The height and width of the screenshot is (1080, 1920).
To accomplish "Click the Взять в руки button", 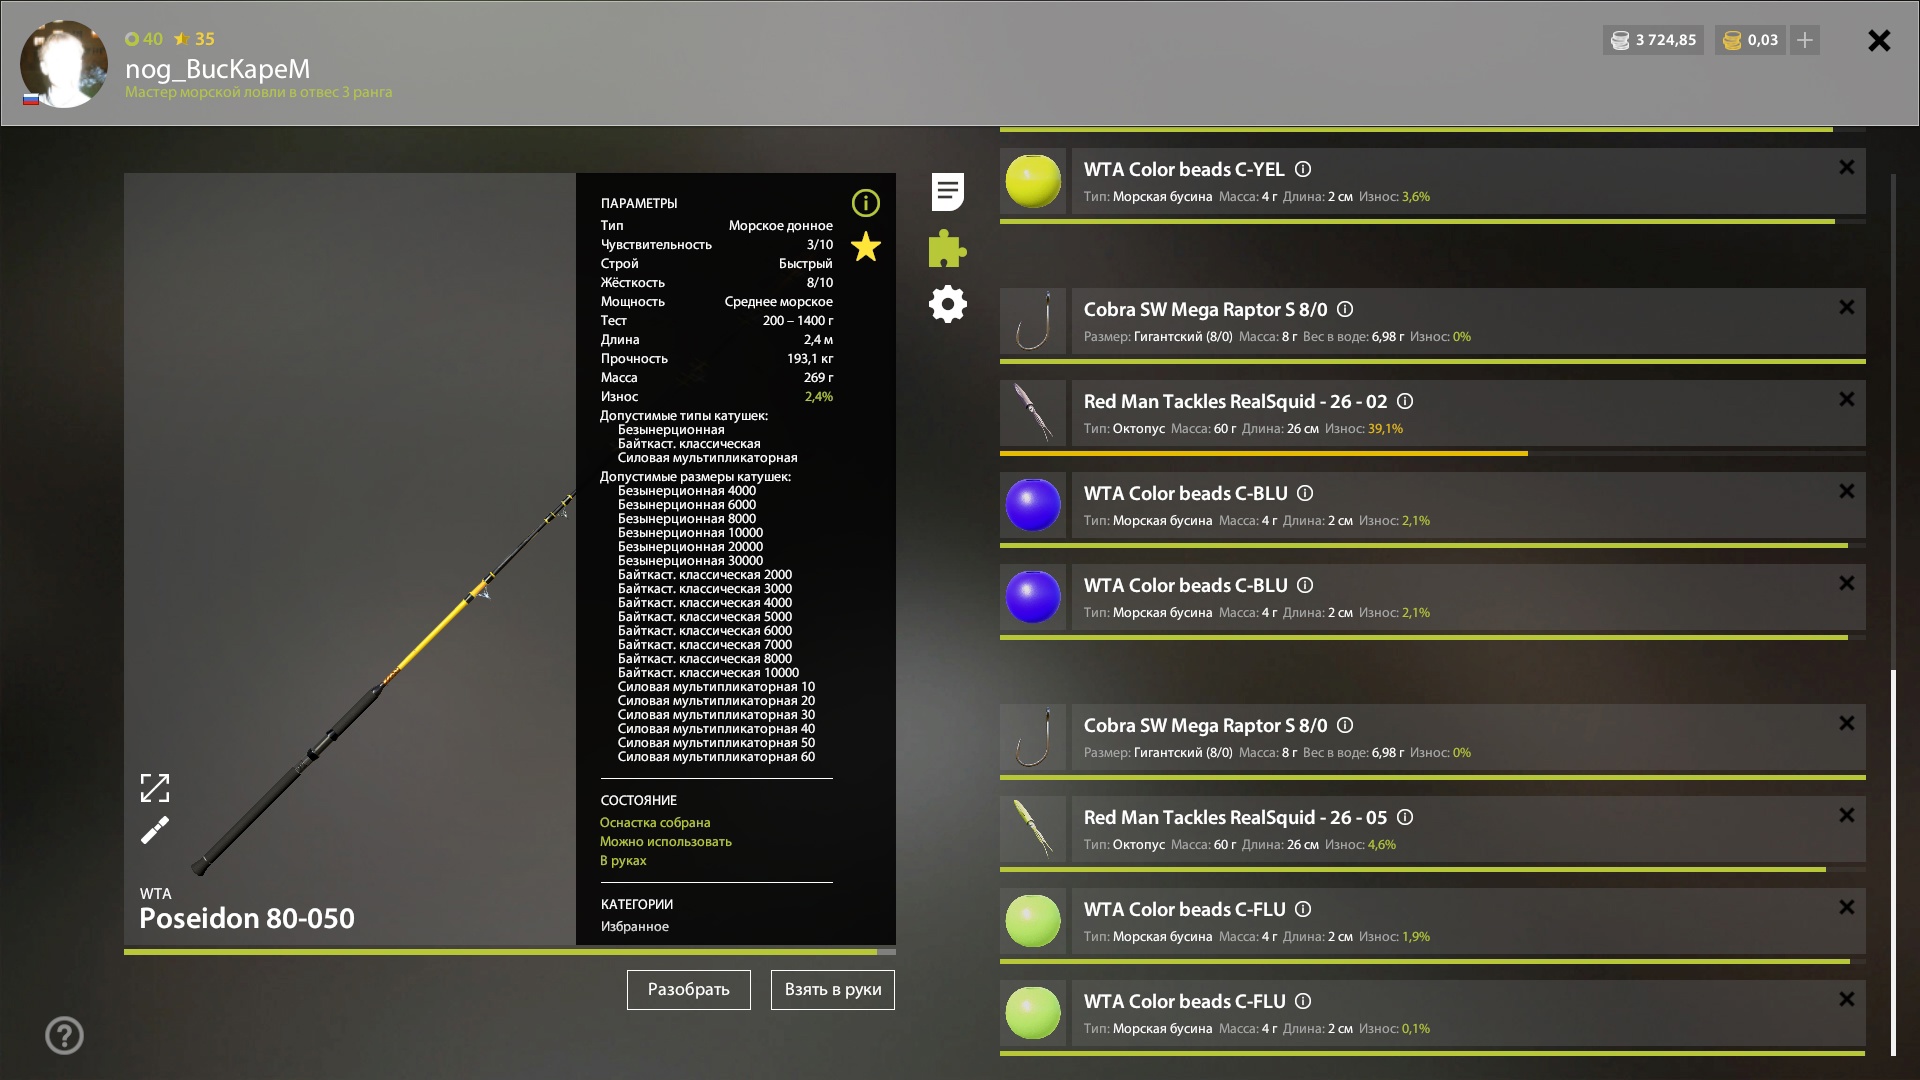I will coord(833,990).
